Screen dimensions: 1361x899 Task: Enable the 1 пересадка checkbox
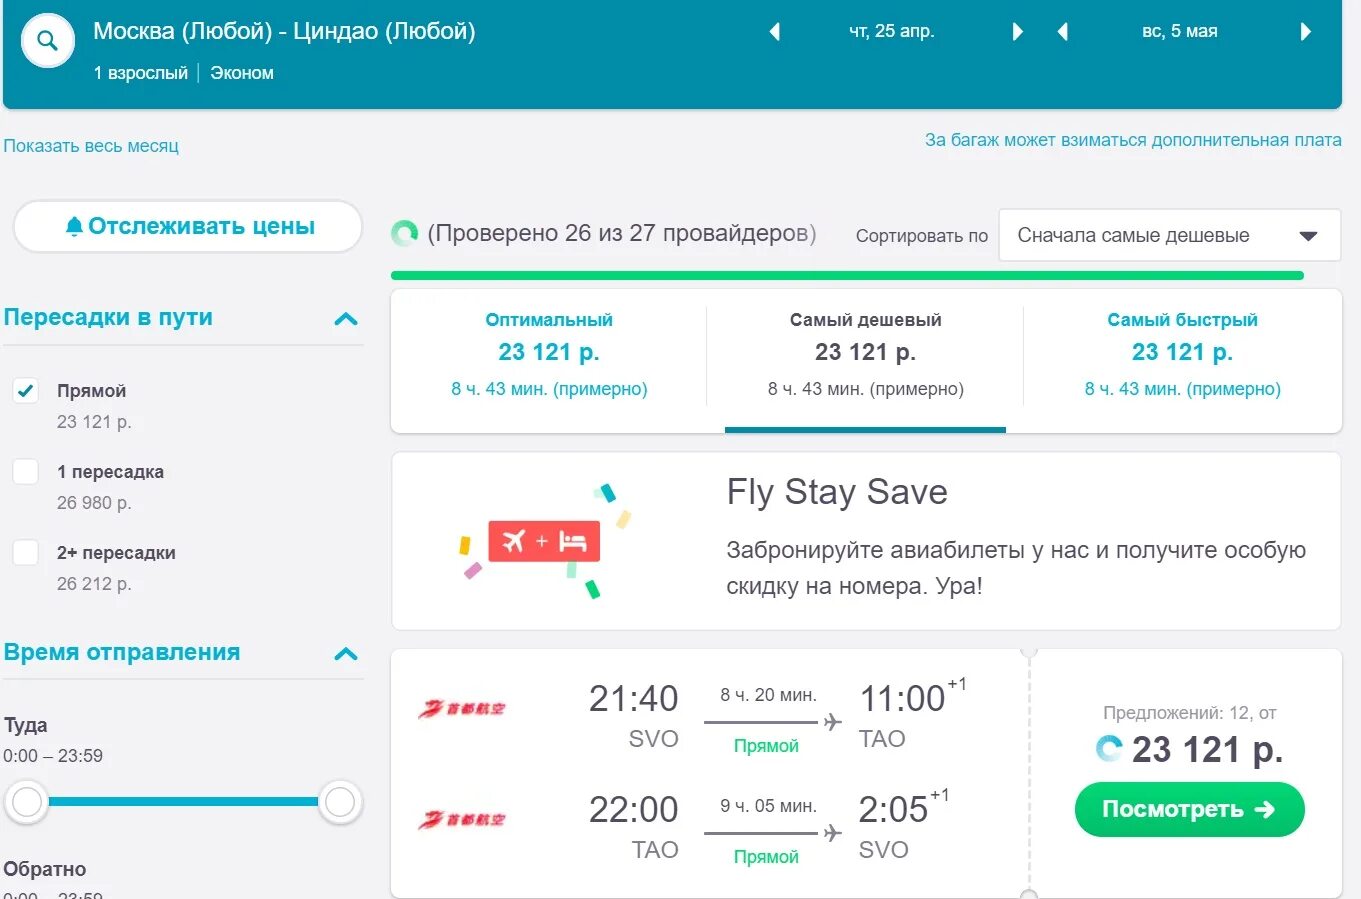[x=26, y=472]
